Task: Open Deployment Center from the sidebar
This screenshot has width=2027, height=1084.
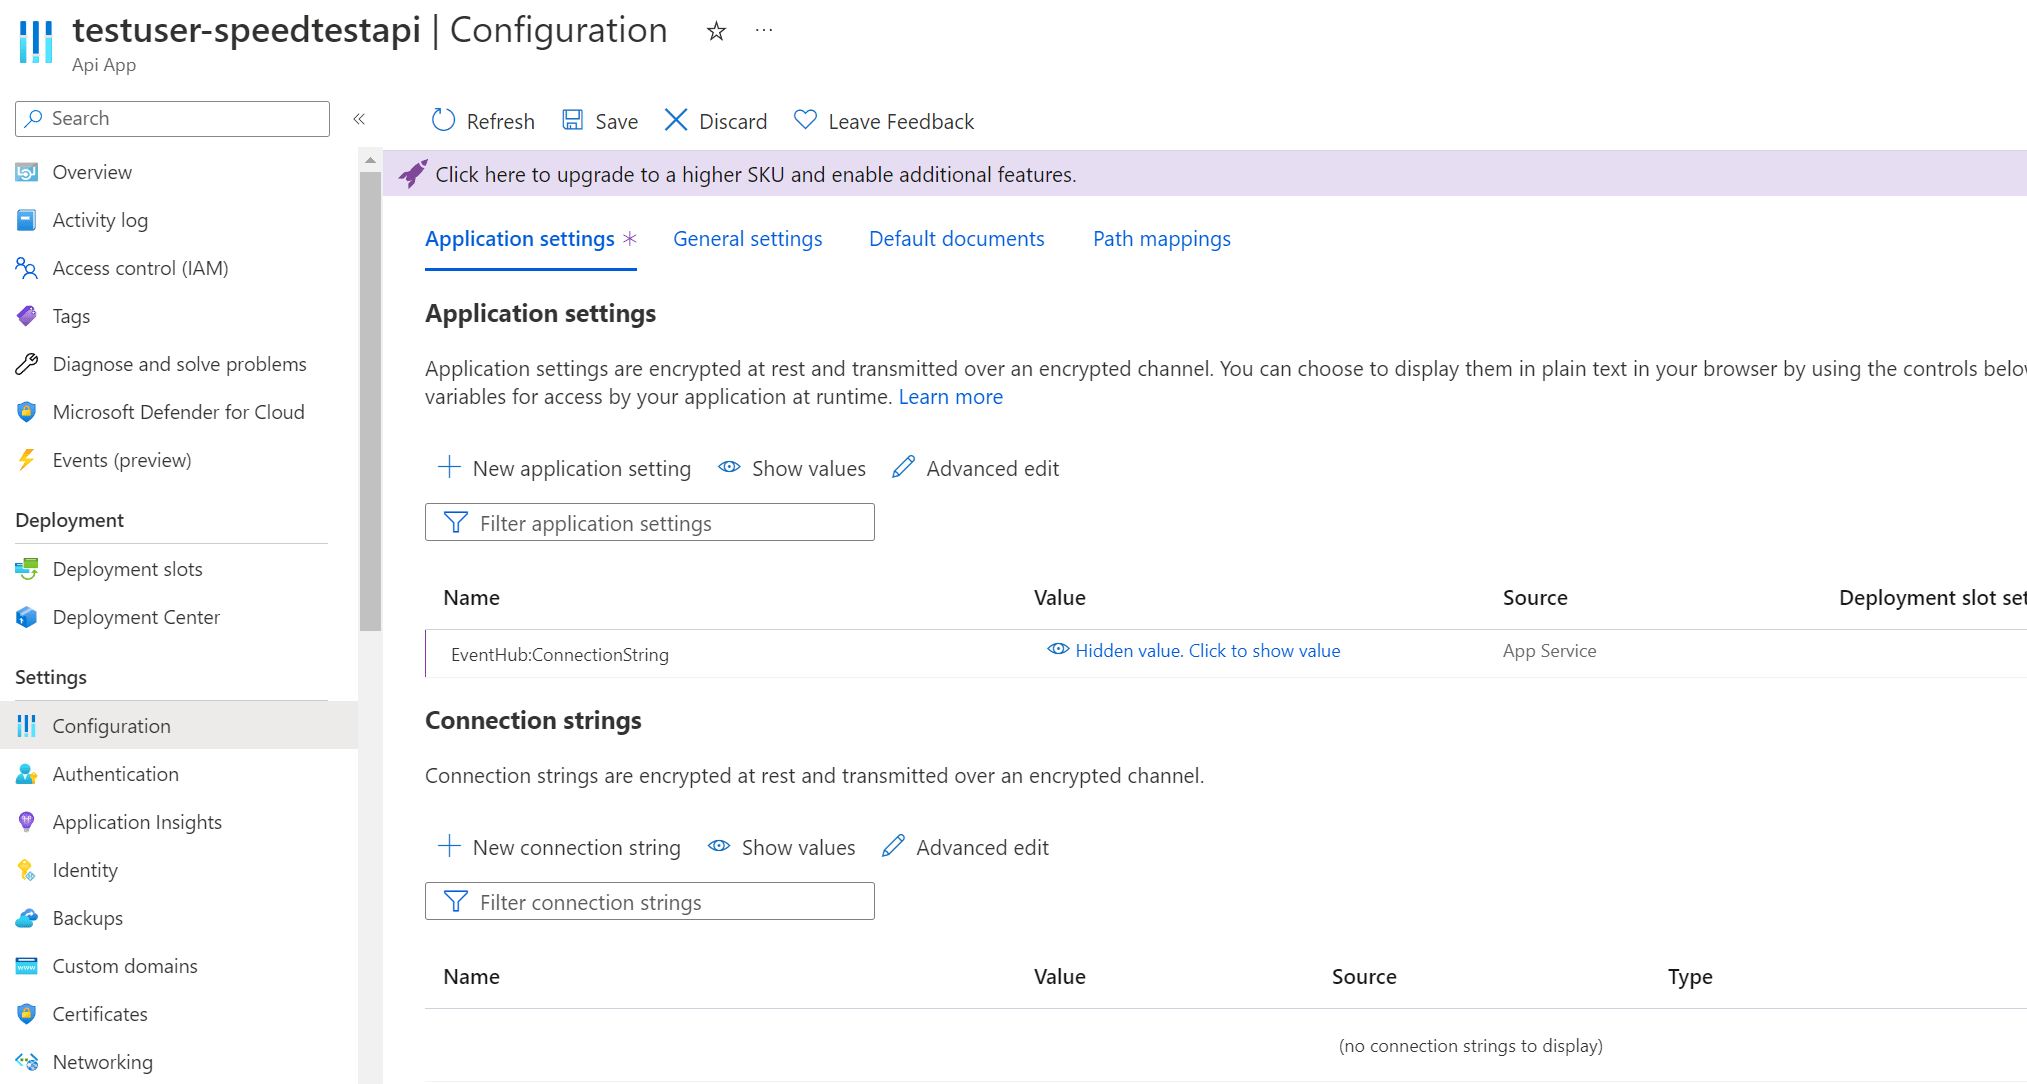Action: click(x=136, y=617)
